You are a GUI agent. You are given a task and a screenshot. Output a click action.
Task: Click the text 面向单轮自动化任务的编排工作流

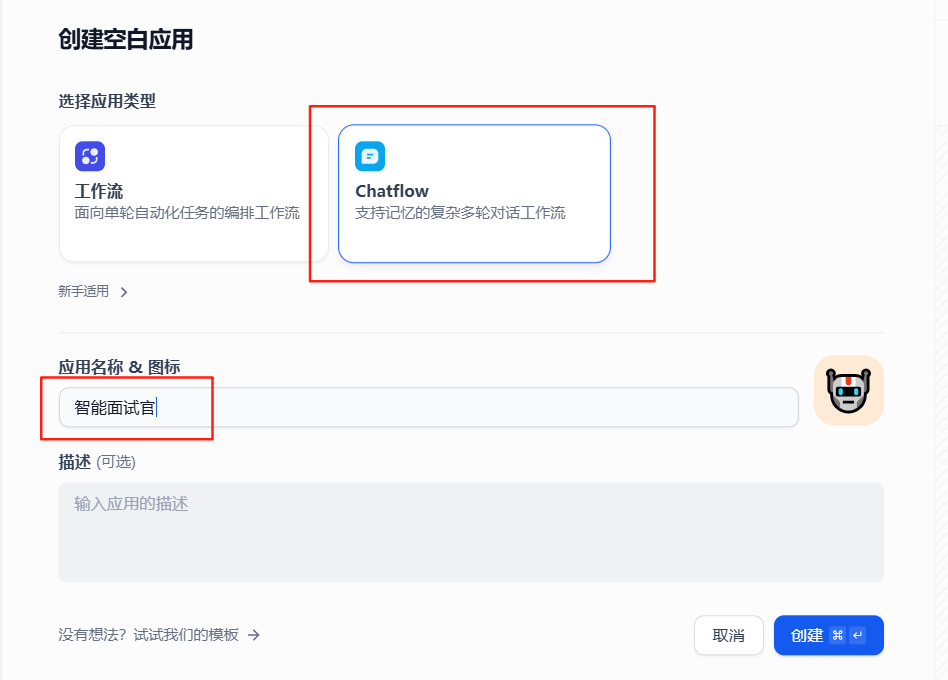[x=187, y=213]
